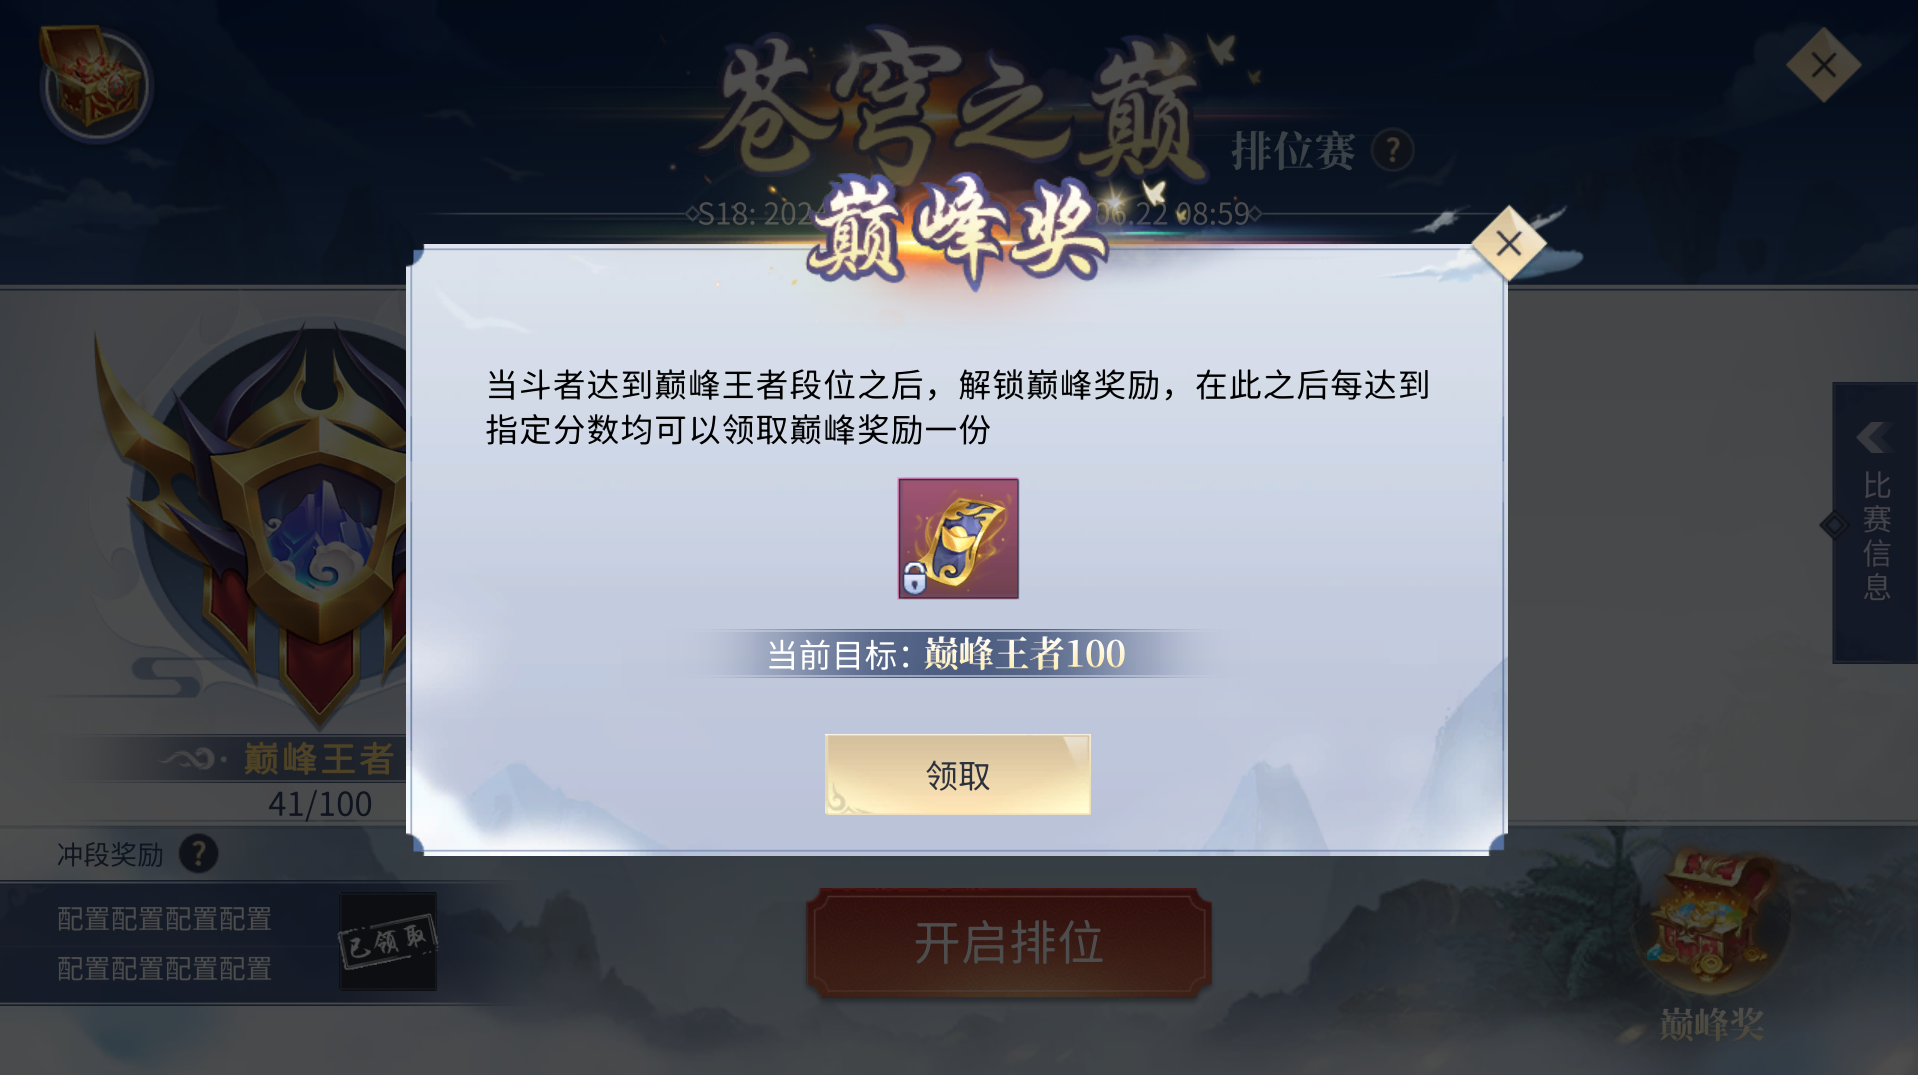
Task: Select second 配置配置配置配置 reward row
Action: tap(165, 969)
